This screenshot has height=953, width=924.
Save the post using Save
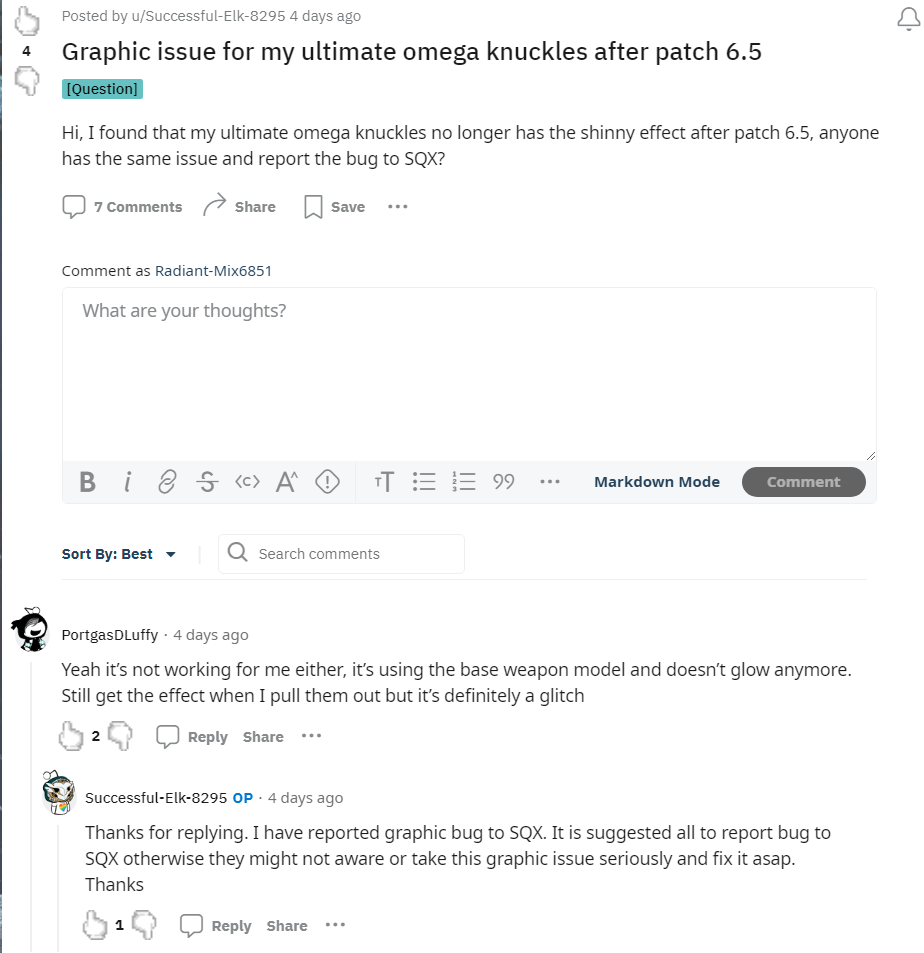pos(334,207)
